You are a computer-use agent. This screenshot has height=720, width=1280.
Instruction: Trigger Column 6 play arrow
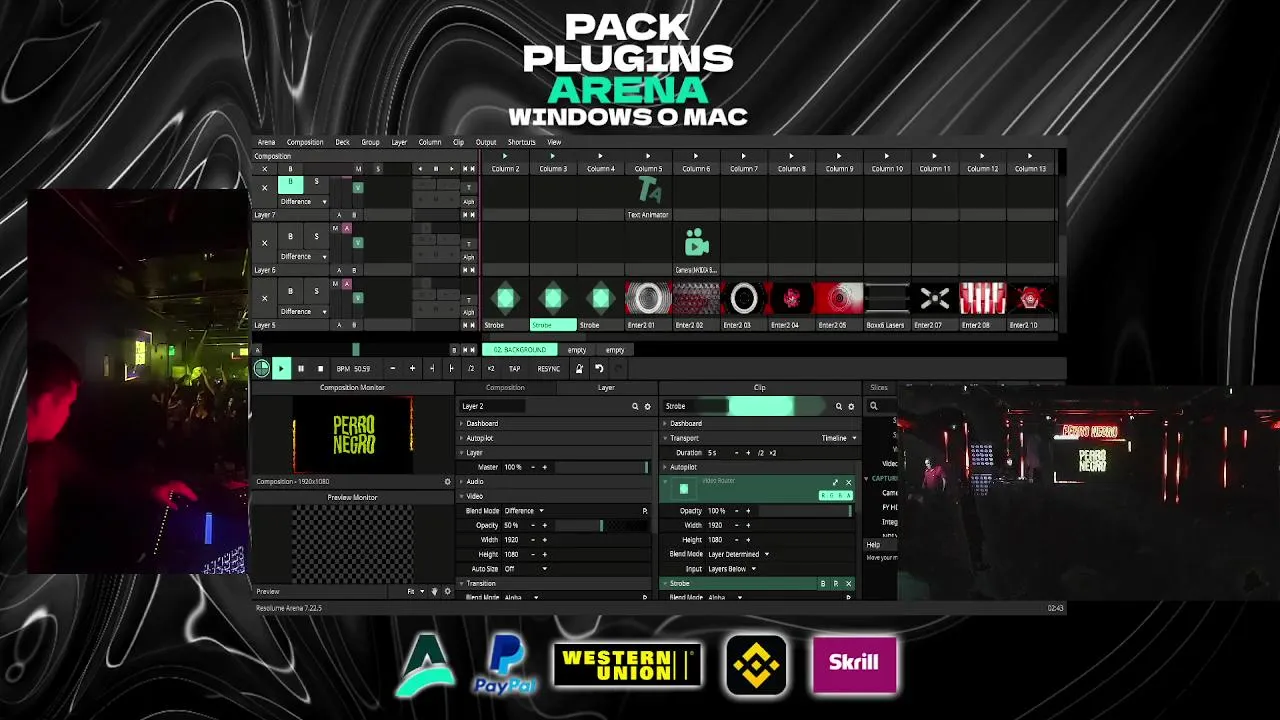[x=696, y=156]
